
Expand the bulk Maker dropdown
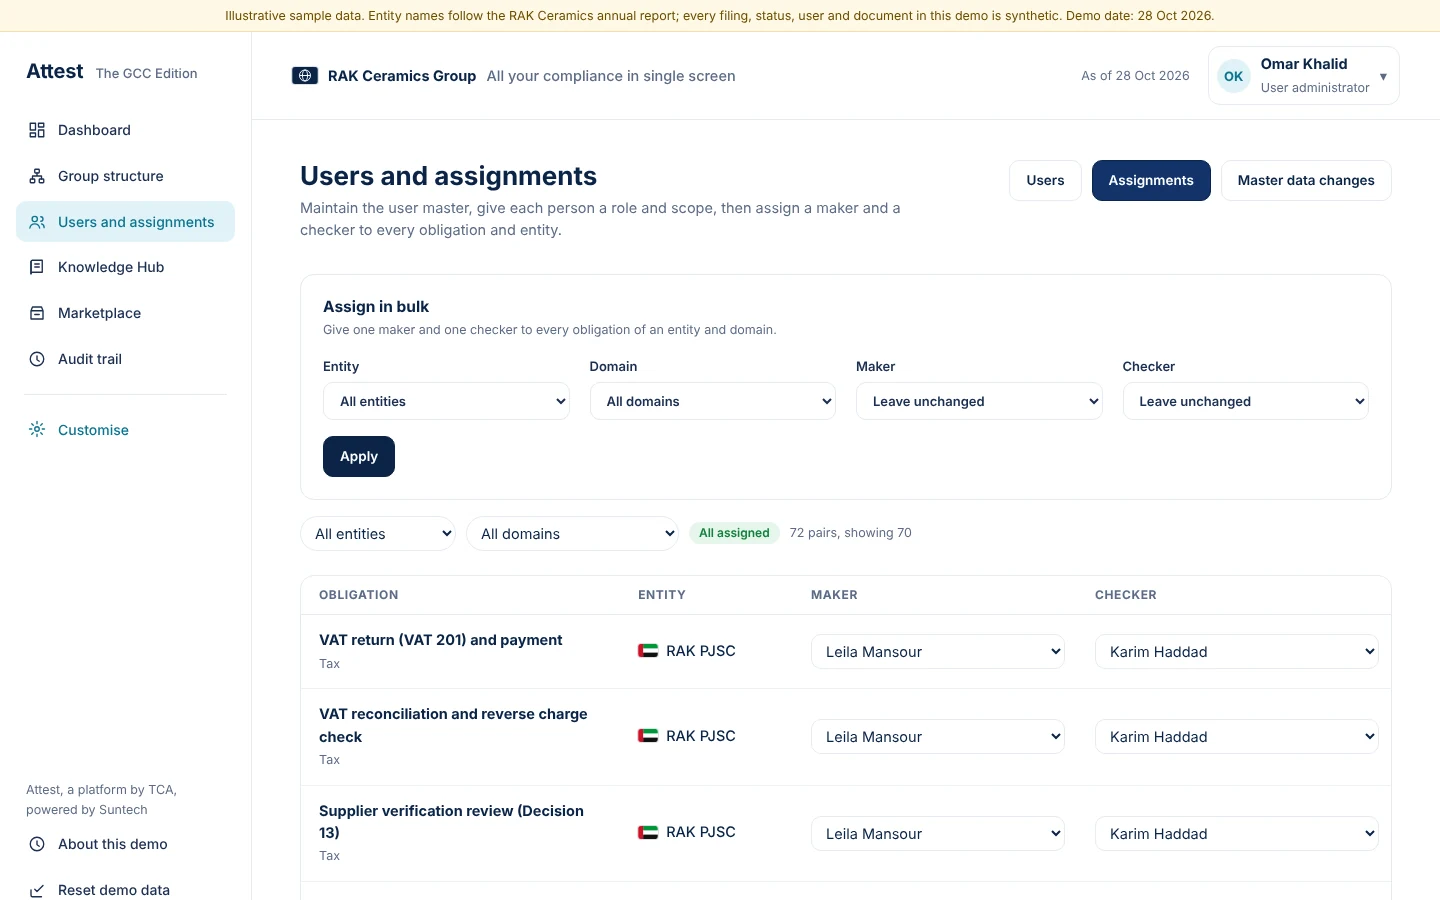point(979,401)
